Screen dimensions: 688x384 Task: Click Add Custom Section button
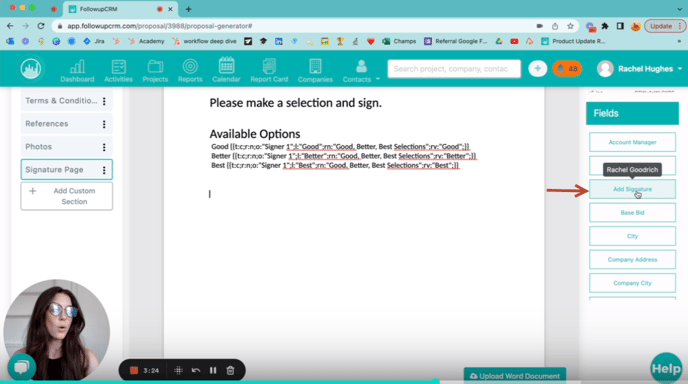coord(67,196)
